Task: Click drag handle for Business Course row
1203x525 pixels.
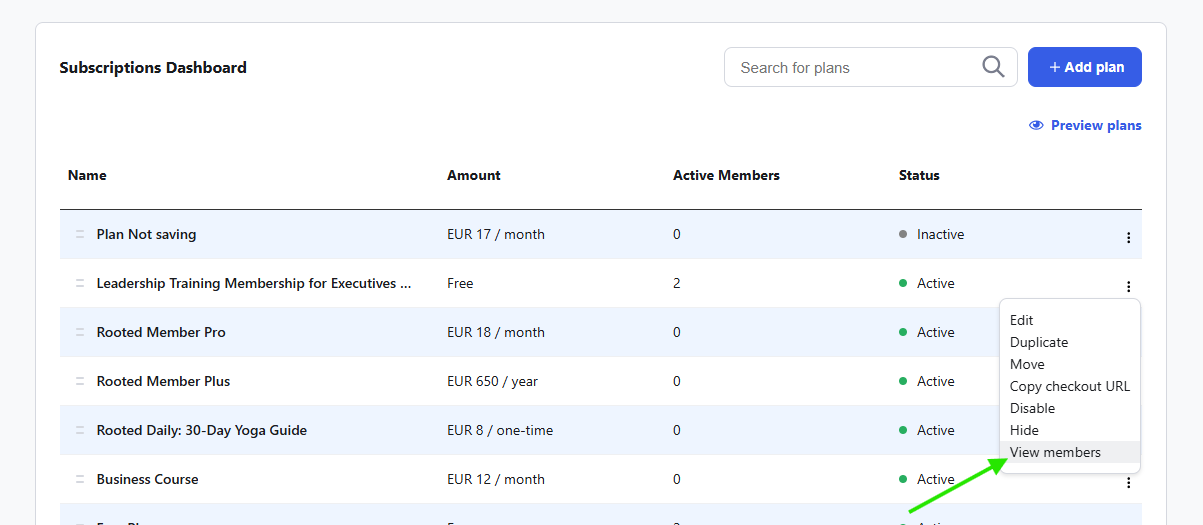Action: pos(80,479)
